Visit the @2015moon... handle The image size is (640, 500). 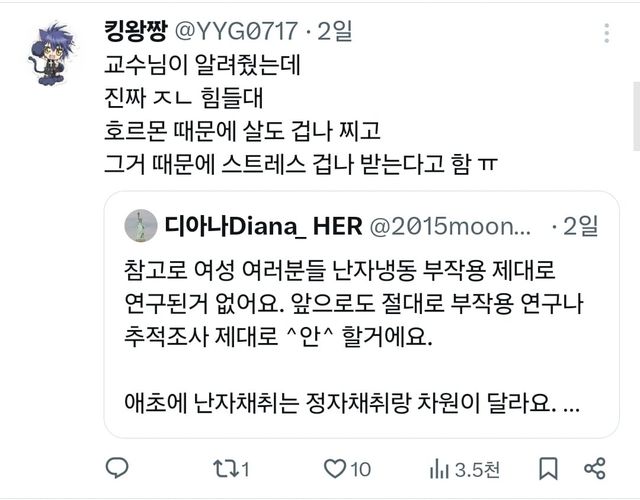tap(451, 226)
